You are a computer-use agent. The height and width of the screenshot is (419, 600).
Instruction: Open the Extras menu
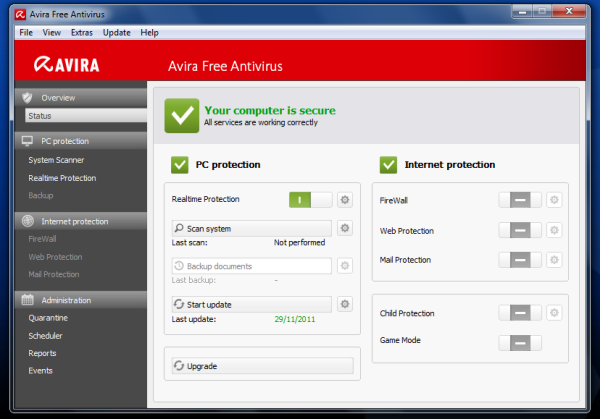click(83, 33)
